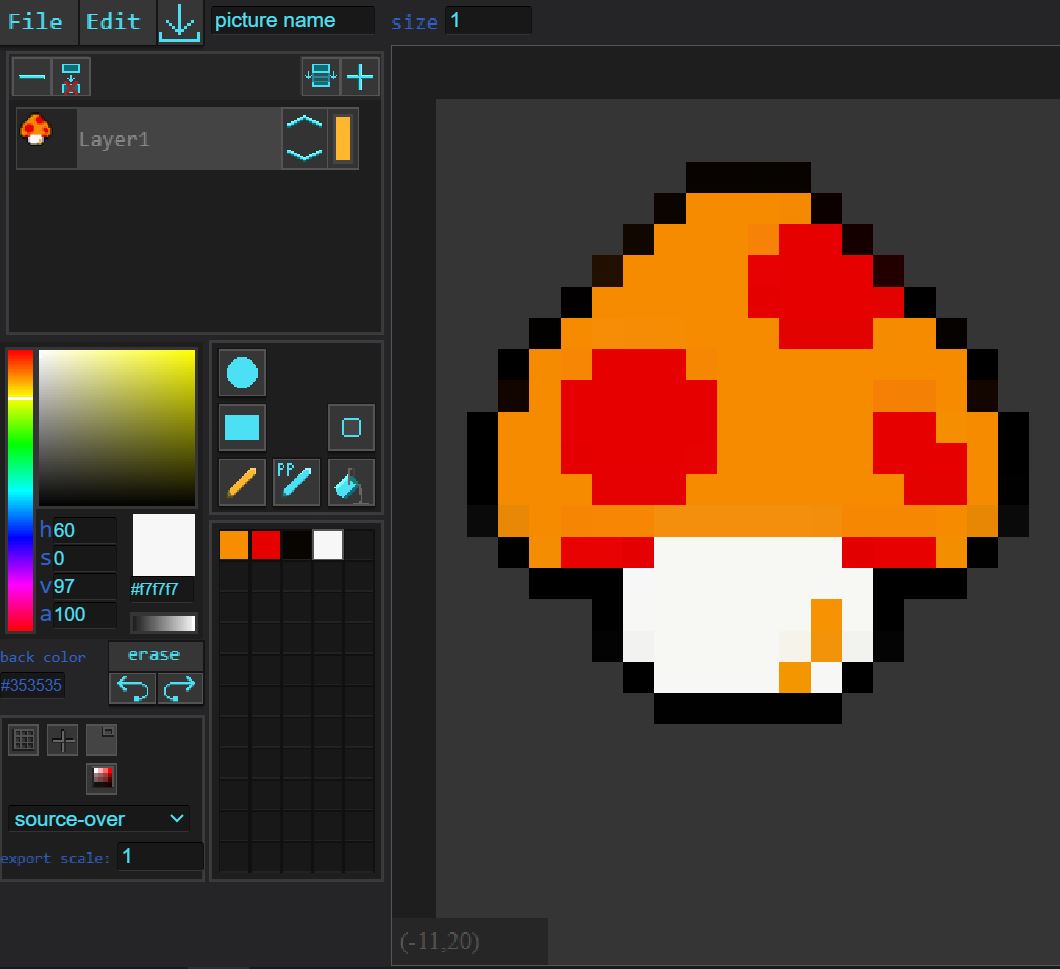Image resolution: width=1060 pixels, height=969 pixels.
Task: Click the undo arrow button
Action: [x=132, y=688]
